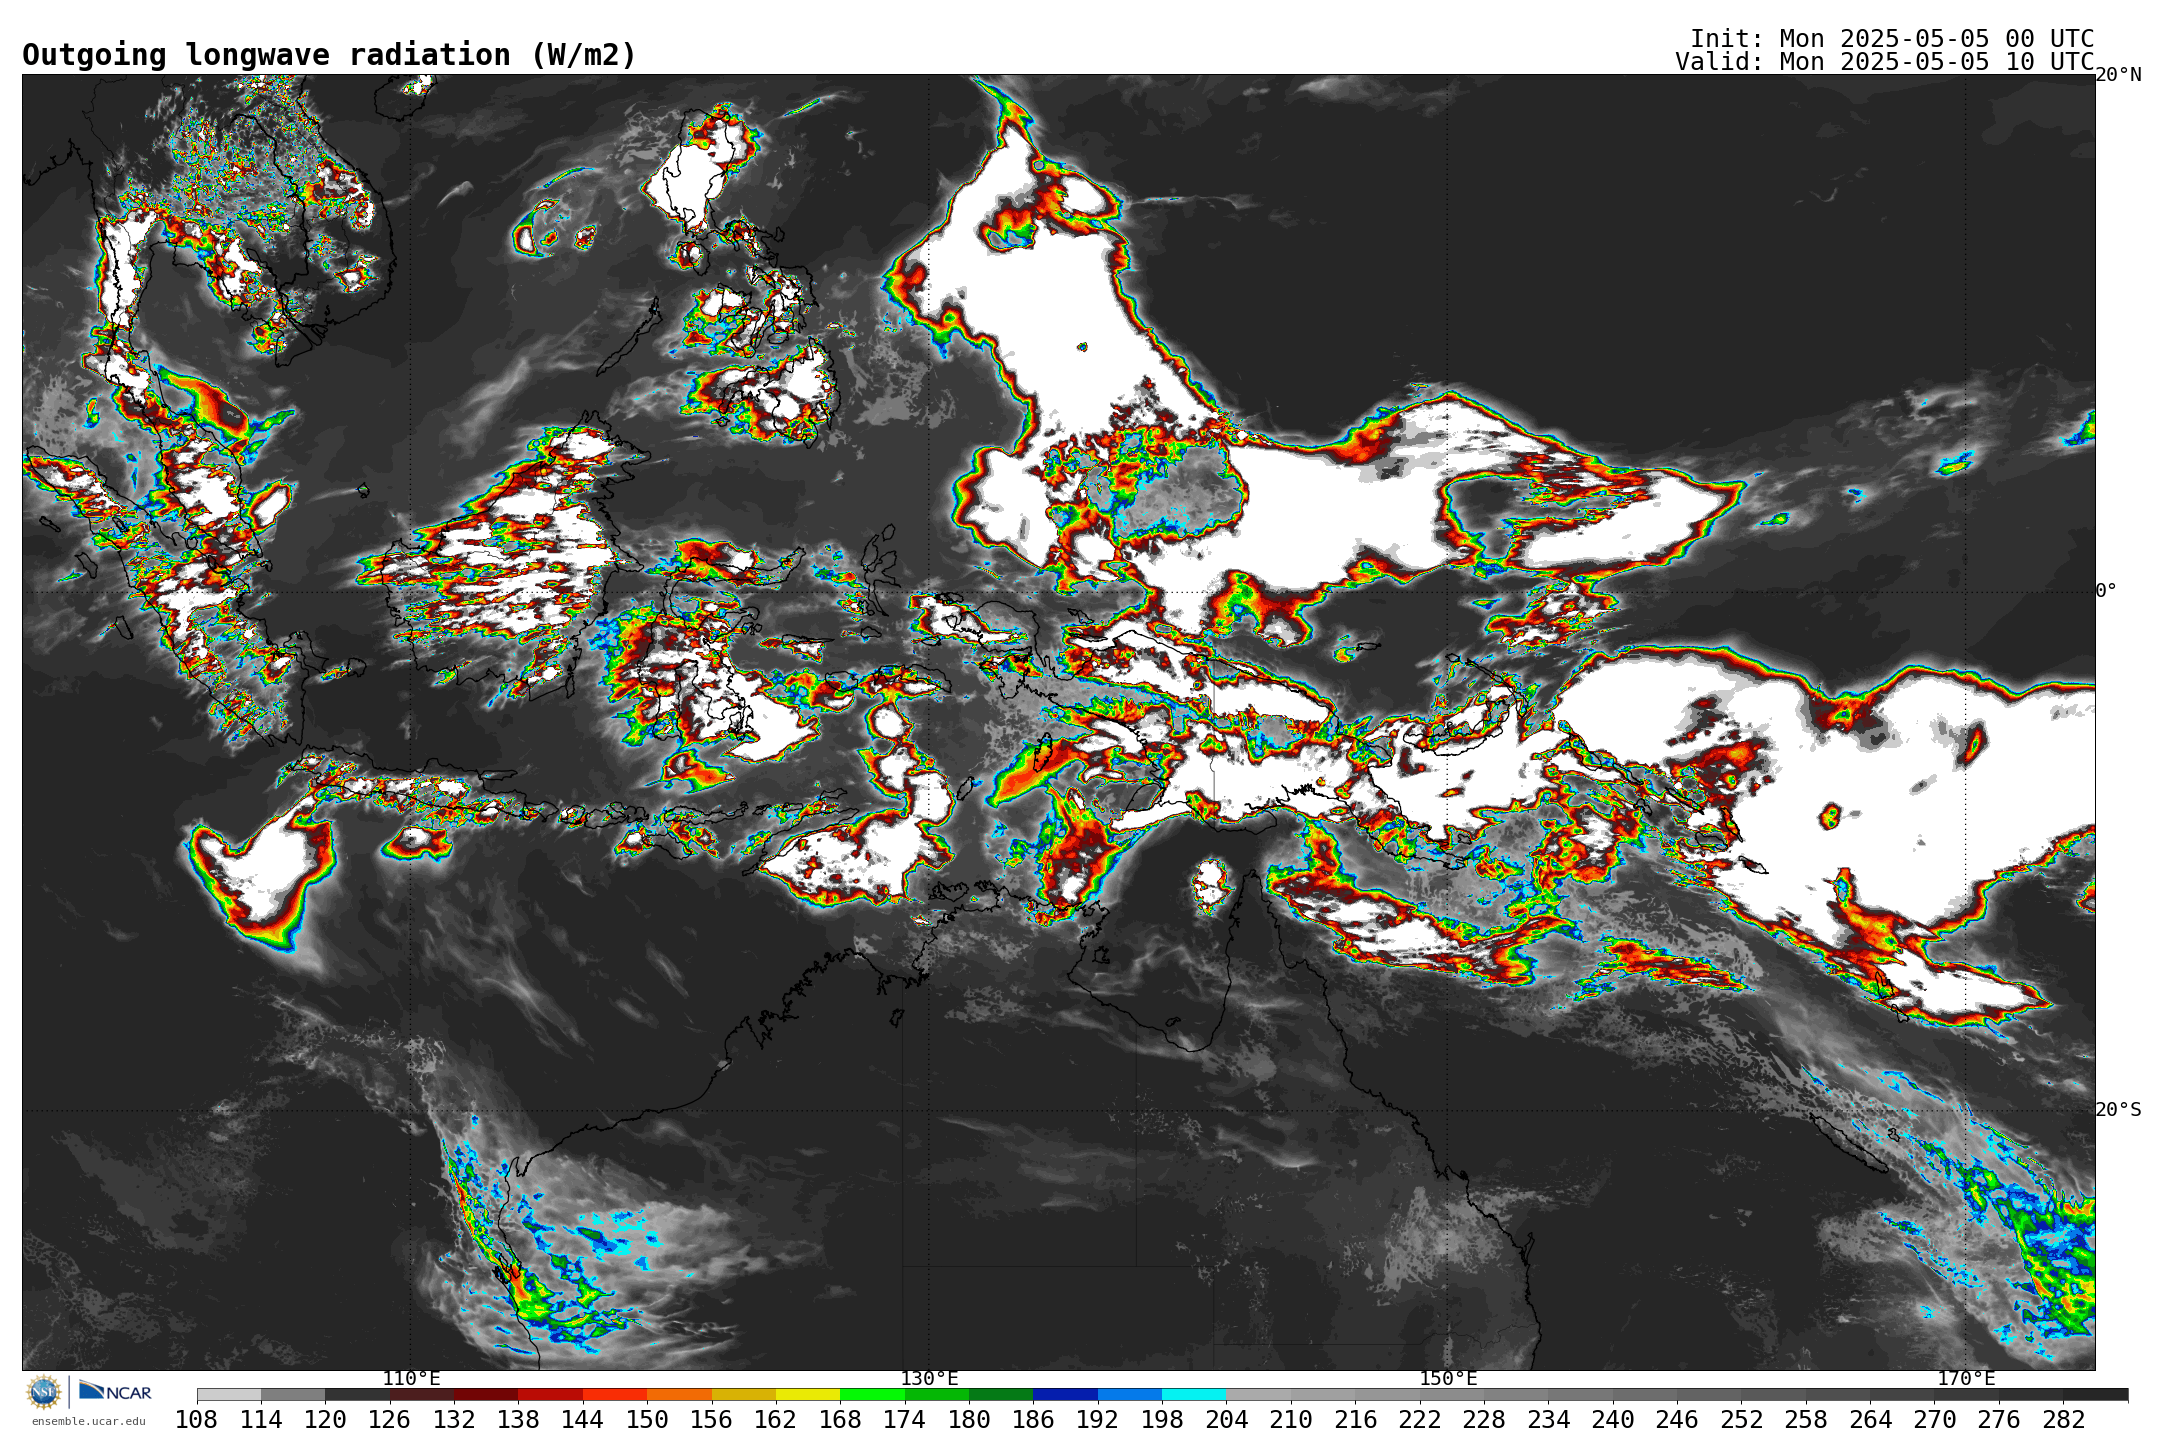The width and height of the screenshot is (2160, 1433).
Task: Click the 110°E longitude label
Action: [x=411, y=1379]
